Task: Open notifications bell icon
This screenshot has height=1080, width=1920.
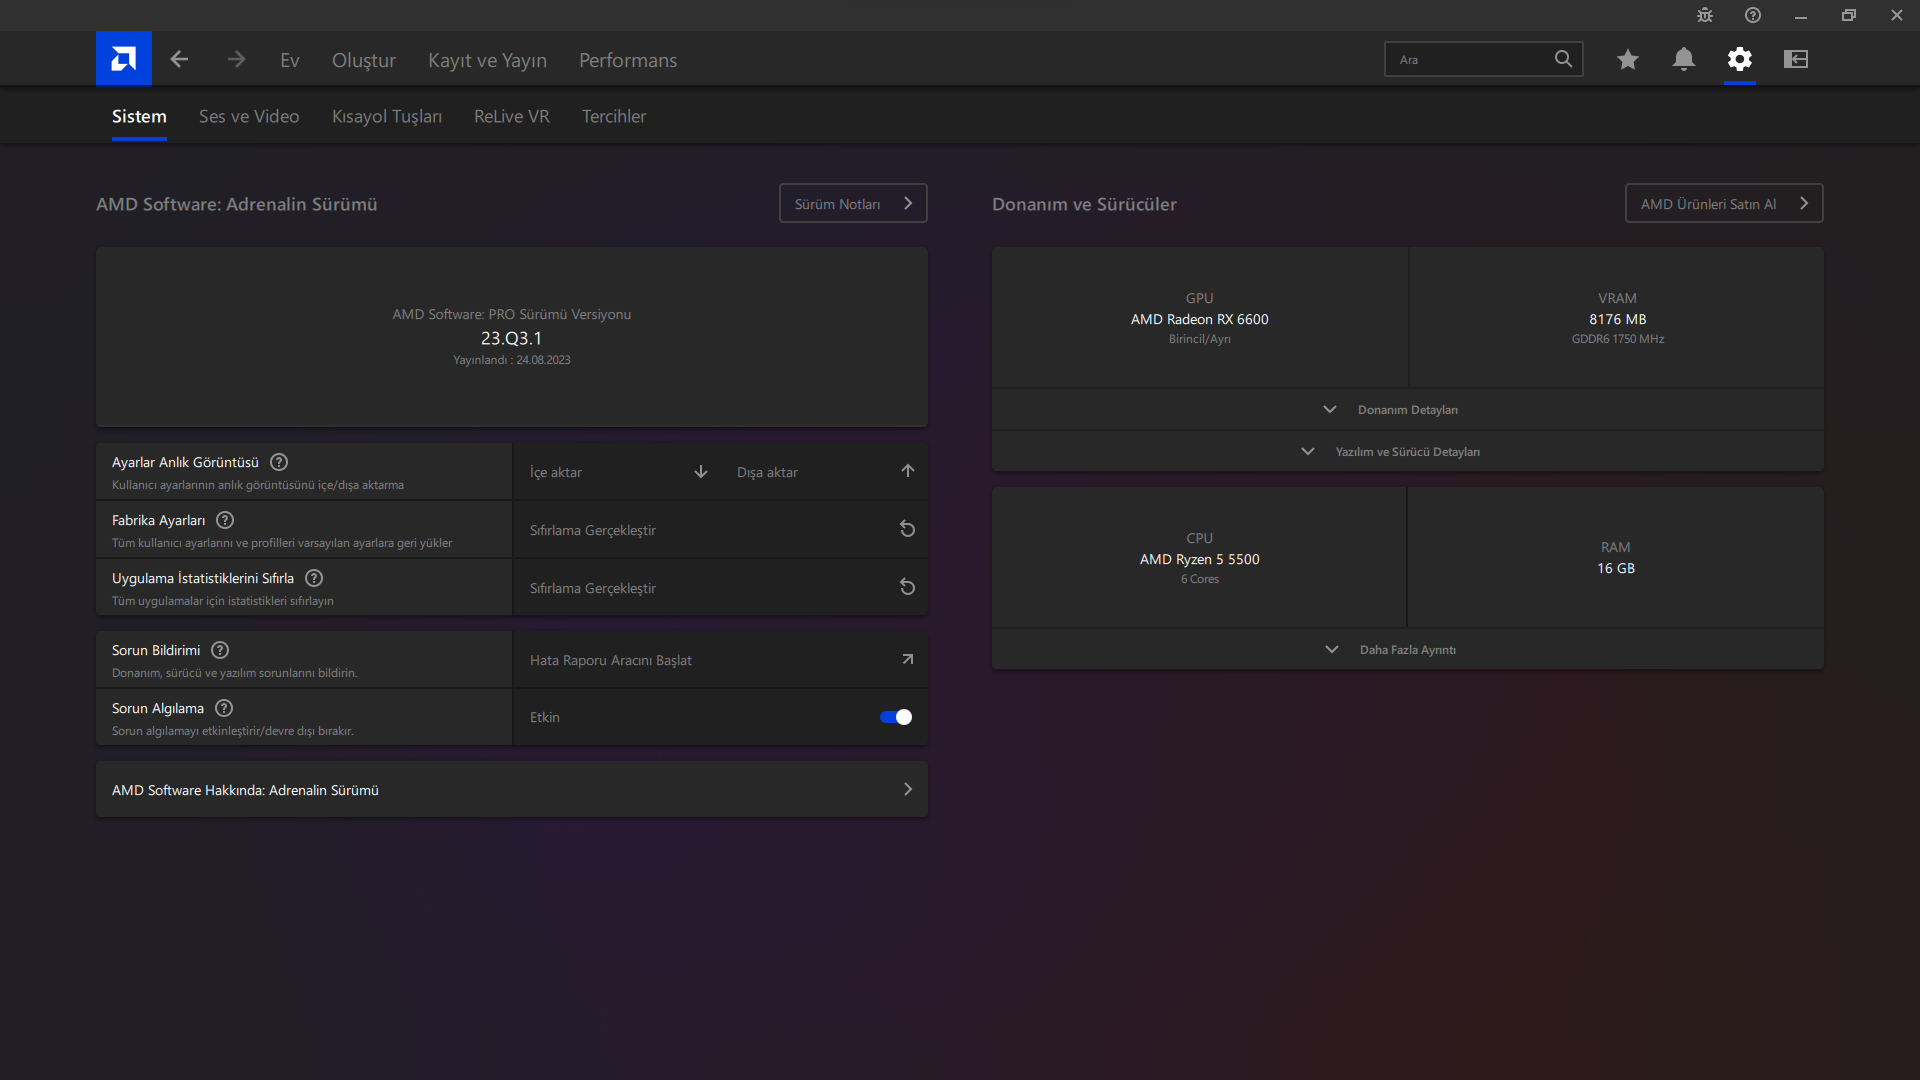Action: pos(1683,59)
